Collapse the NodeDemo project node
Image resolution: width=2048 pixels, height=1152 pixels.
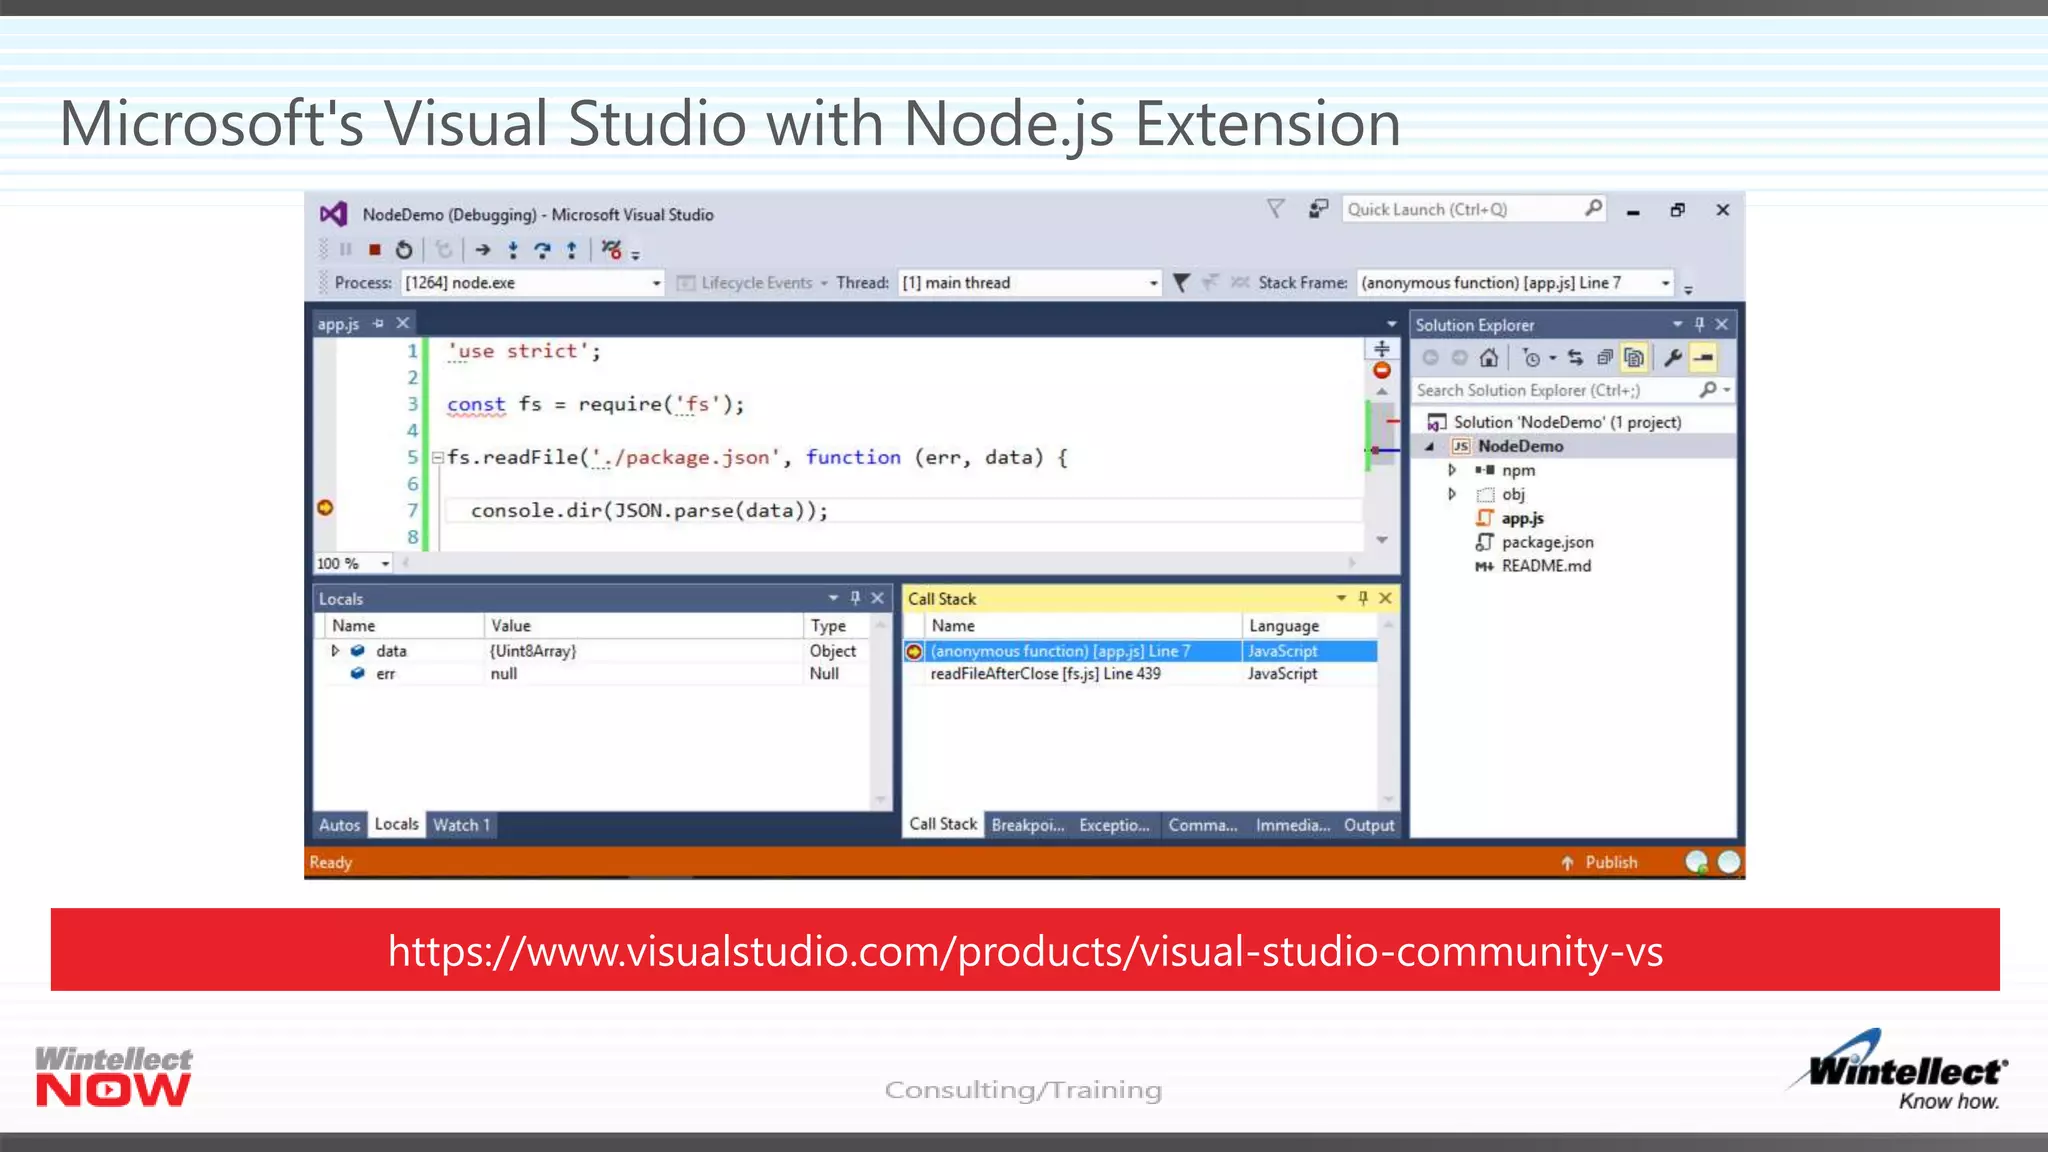(1429, 447)
